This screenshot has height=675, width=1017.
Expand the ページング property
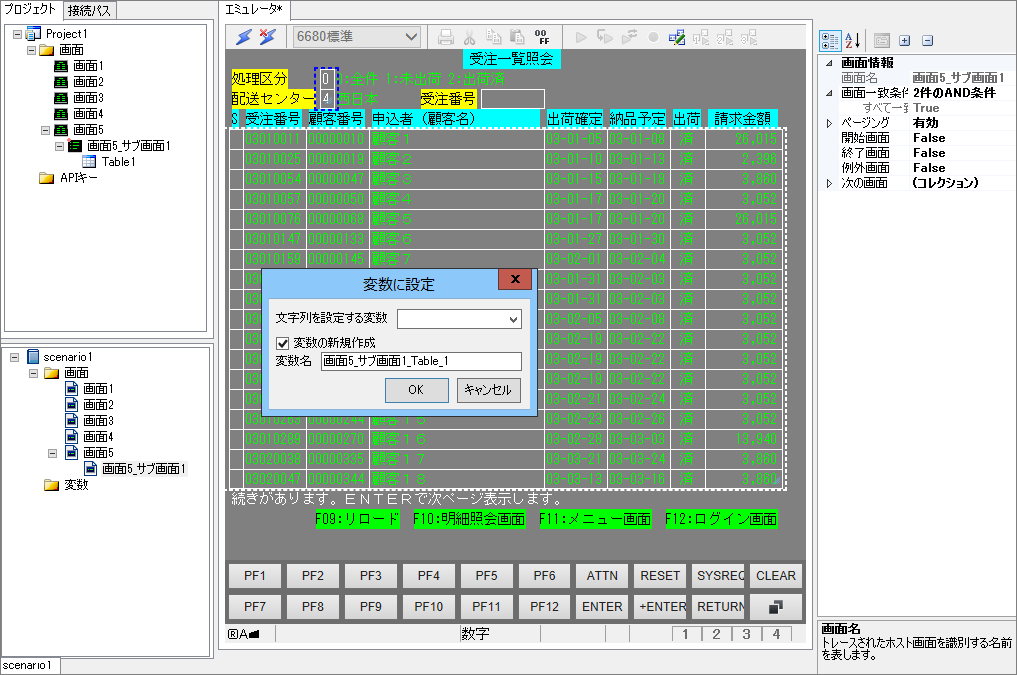pyautogui.click(x=829, y=123)
